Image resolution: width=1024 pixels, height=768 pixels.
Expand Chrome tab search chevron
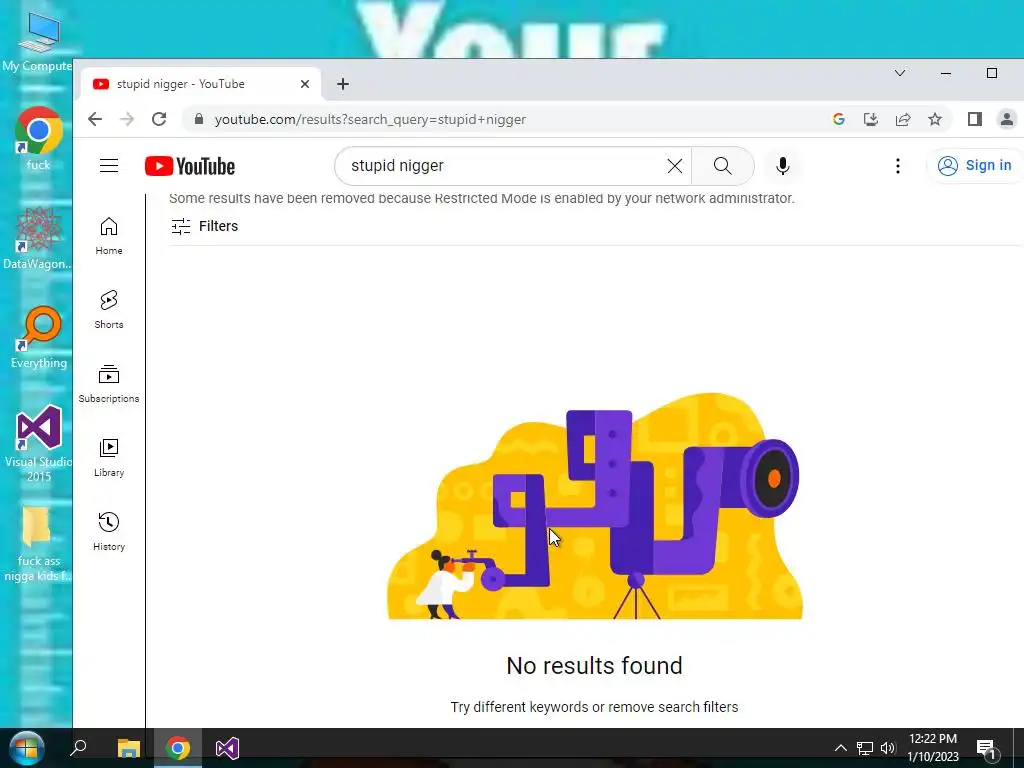pos(900,73)
